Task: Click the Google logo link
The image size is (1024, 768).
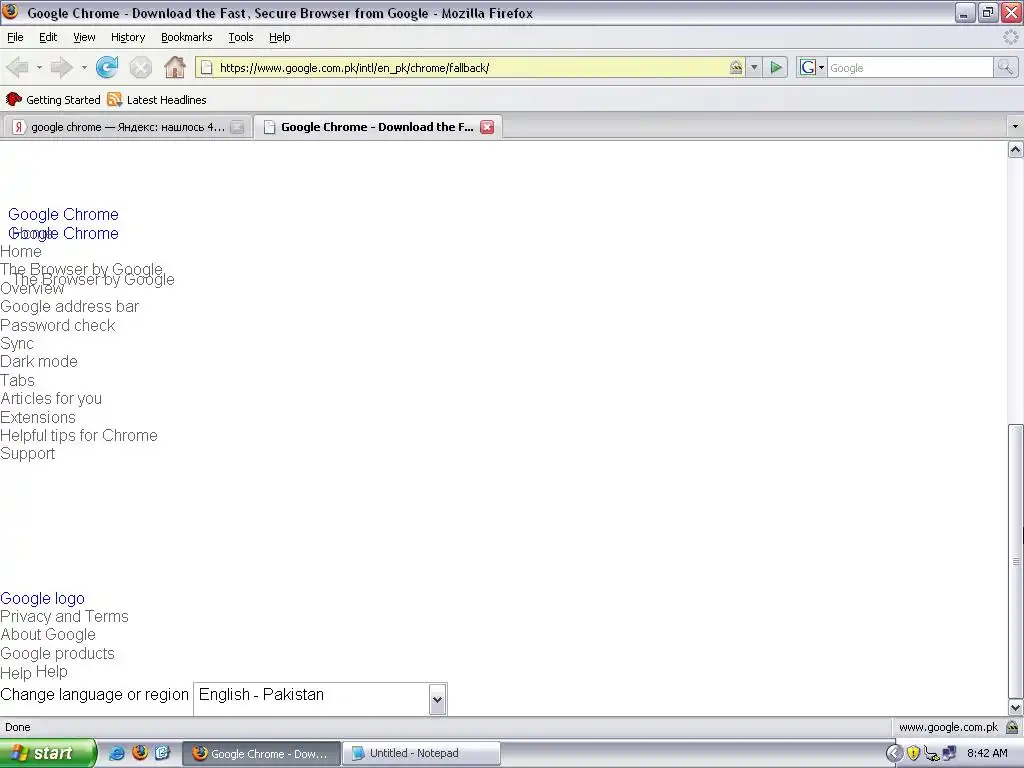Action: 42,598
